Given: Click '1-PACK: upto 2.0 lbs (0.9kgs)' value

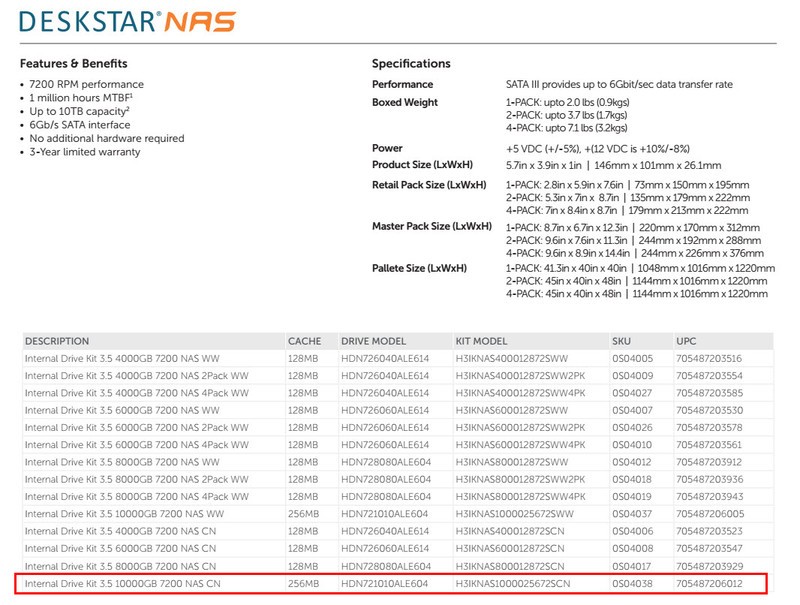Looking at the screenshot, I should (x=567, y=102).
